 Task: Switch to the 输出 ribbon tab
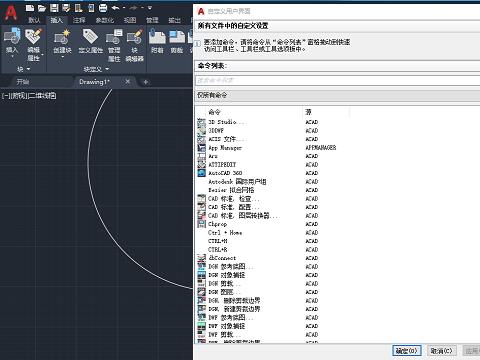point(174,20)
